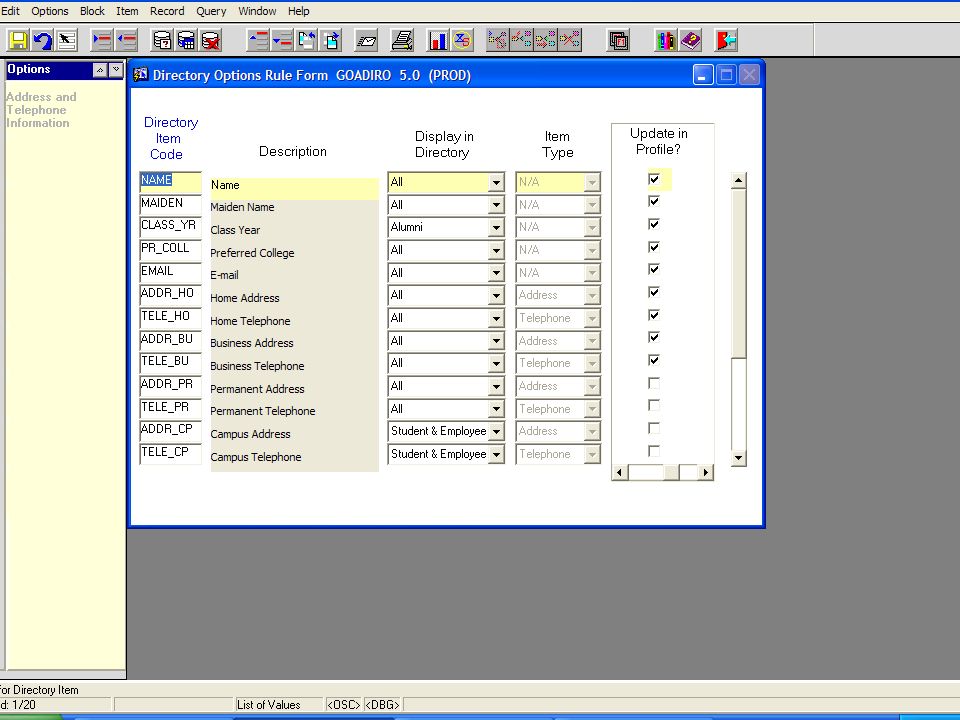960x720 pixels.
Task: Click the bar chart icon in the toolbar
Action: click(438, 41)
